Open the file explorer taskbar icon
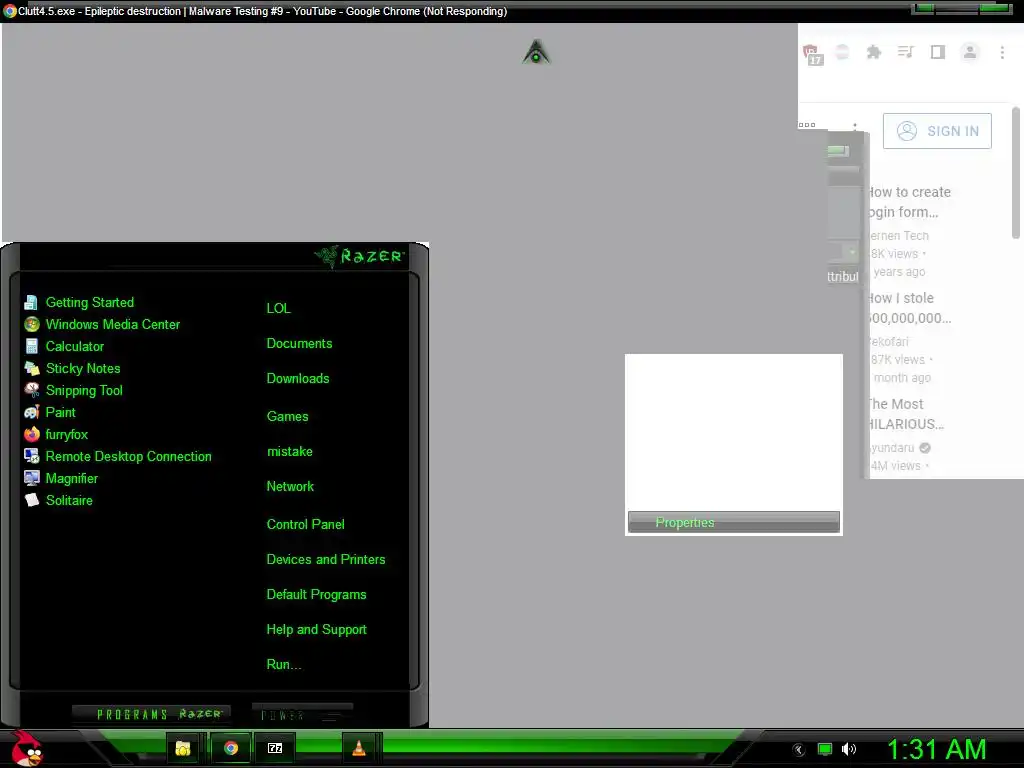This screenshot has height=768, width=1024. coord(183,748)
